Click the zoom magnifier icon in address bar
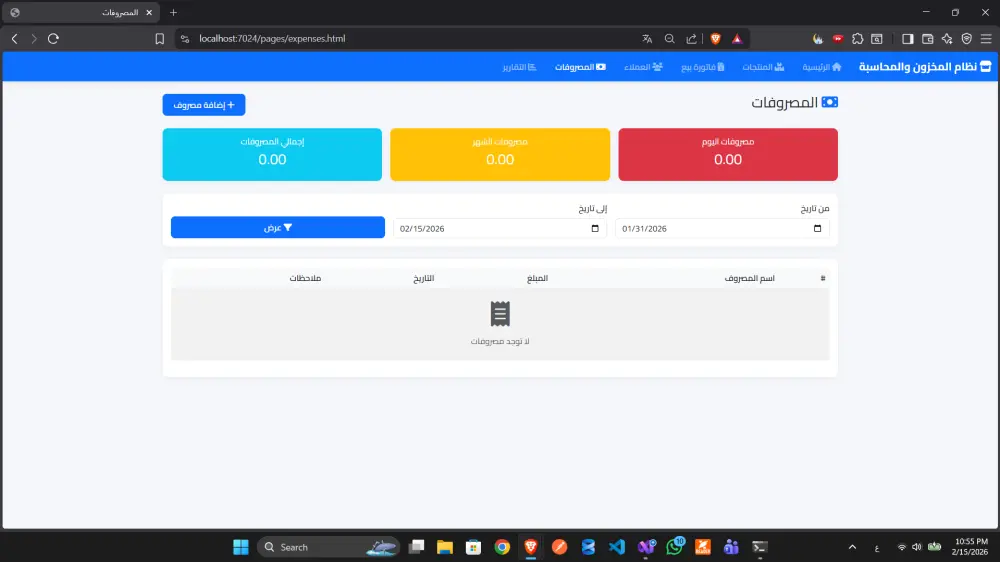1000x562 pixels. 669,39
